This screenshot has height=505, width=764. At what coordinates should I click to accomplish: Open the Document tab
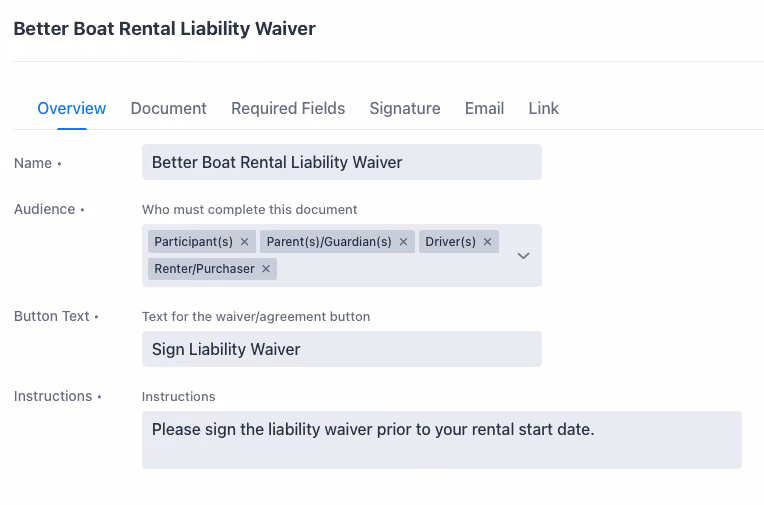coord(169,108)
